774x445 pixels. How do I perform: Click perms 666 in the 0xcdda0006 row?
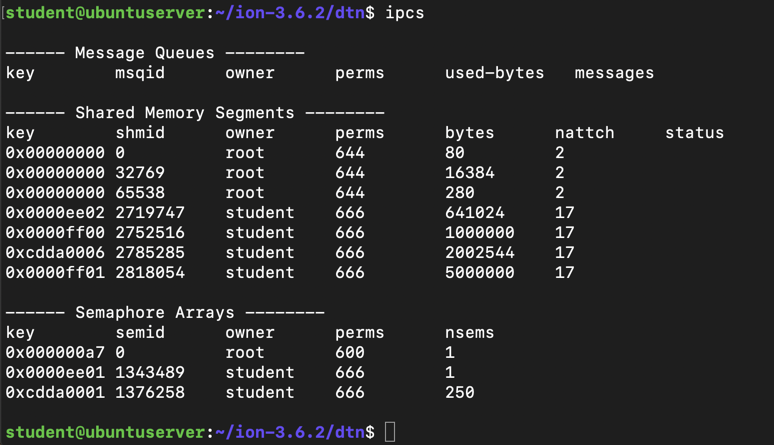click(349, 253)
